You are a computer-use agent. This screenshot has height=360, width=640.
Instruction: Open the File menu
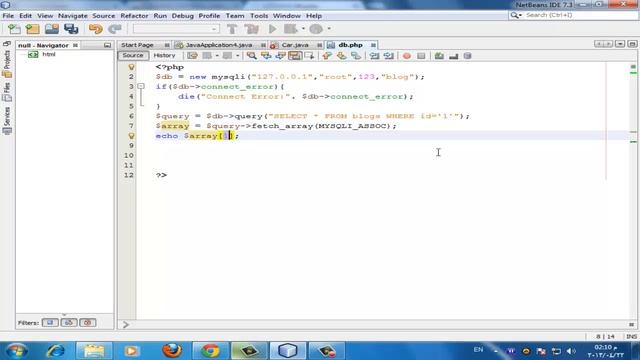coord(8,16)
